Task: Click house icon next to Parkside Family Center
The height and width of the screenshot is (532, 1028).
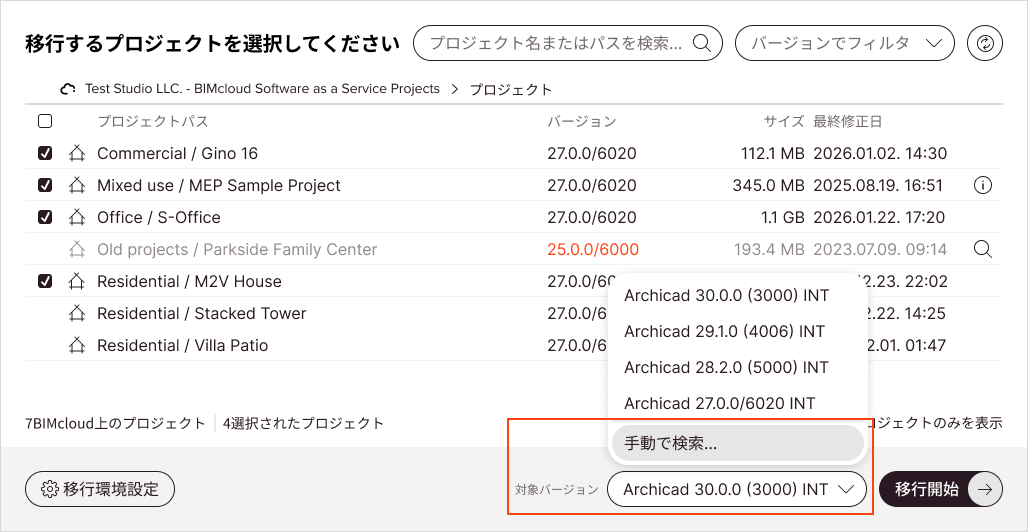Action: pos(77,249)
